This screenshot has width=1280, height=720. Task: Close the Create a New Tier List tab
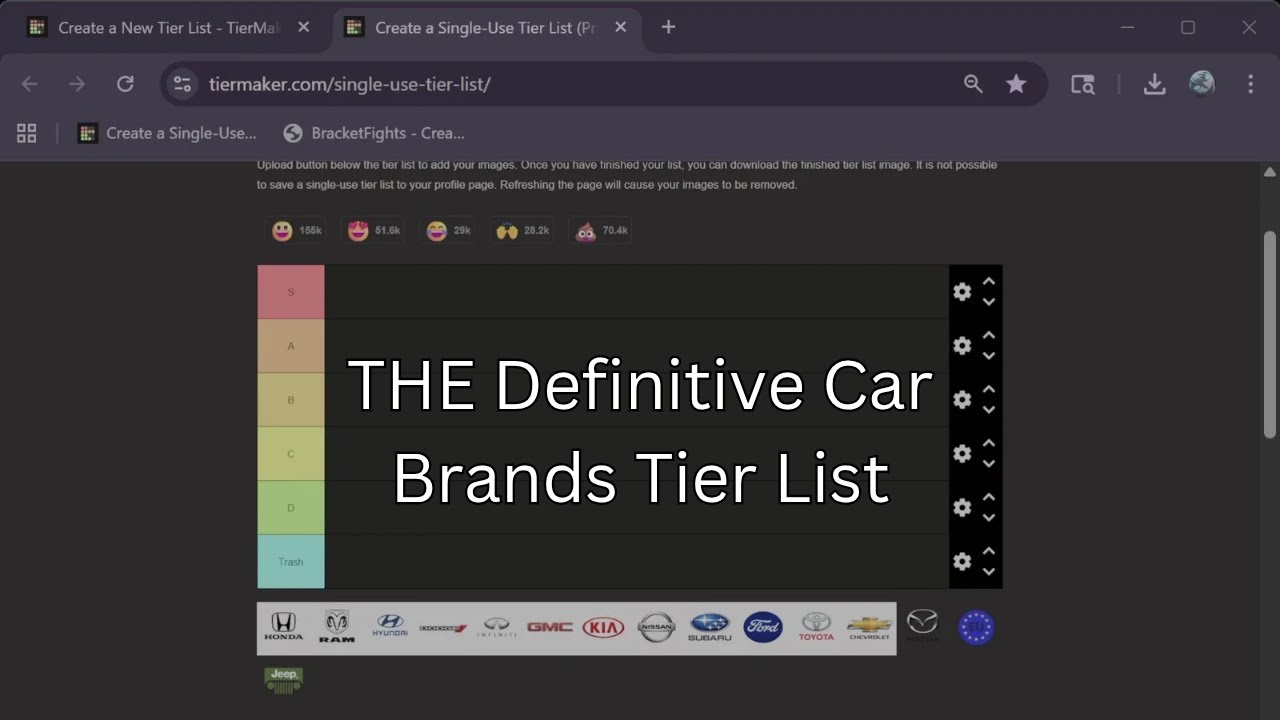point(304,28)
